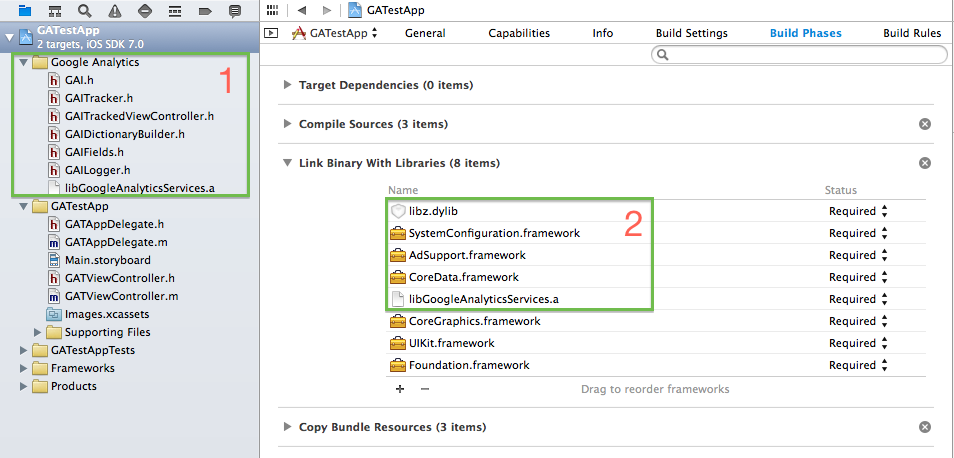Open GATViewController.m
Viewport: 954px width, 458px height.
click(122, 296)
